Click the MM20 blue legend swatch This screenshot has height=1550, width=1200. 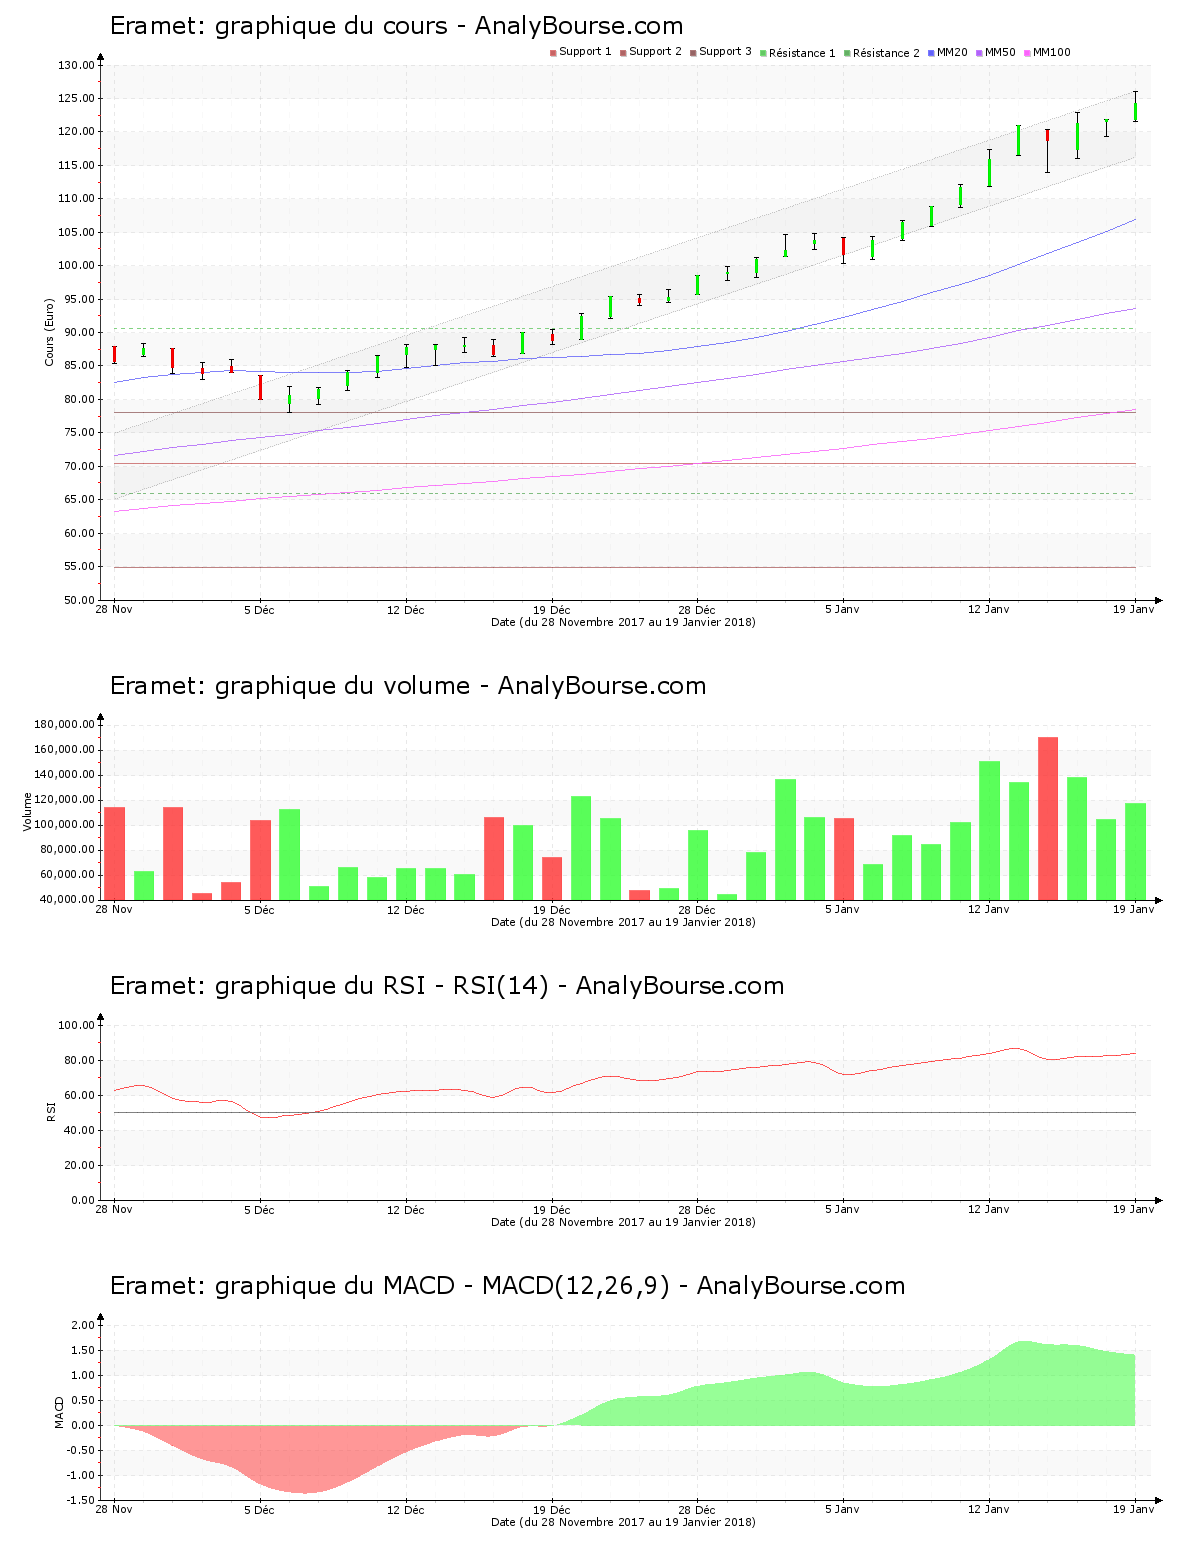[x=931, y=53]
